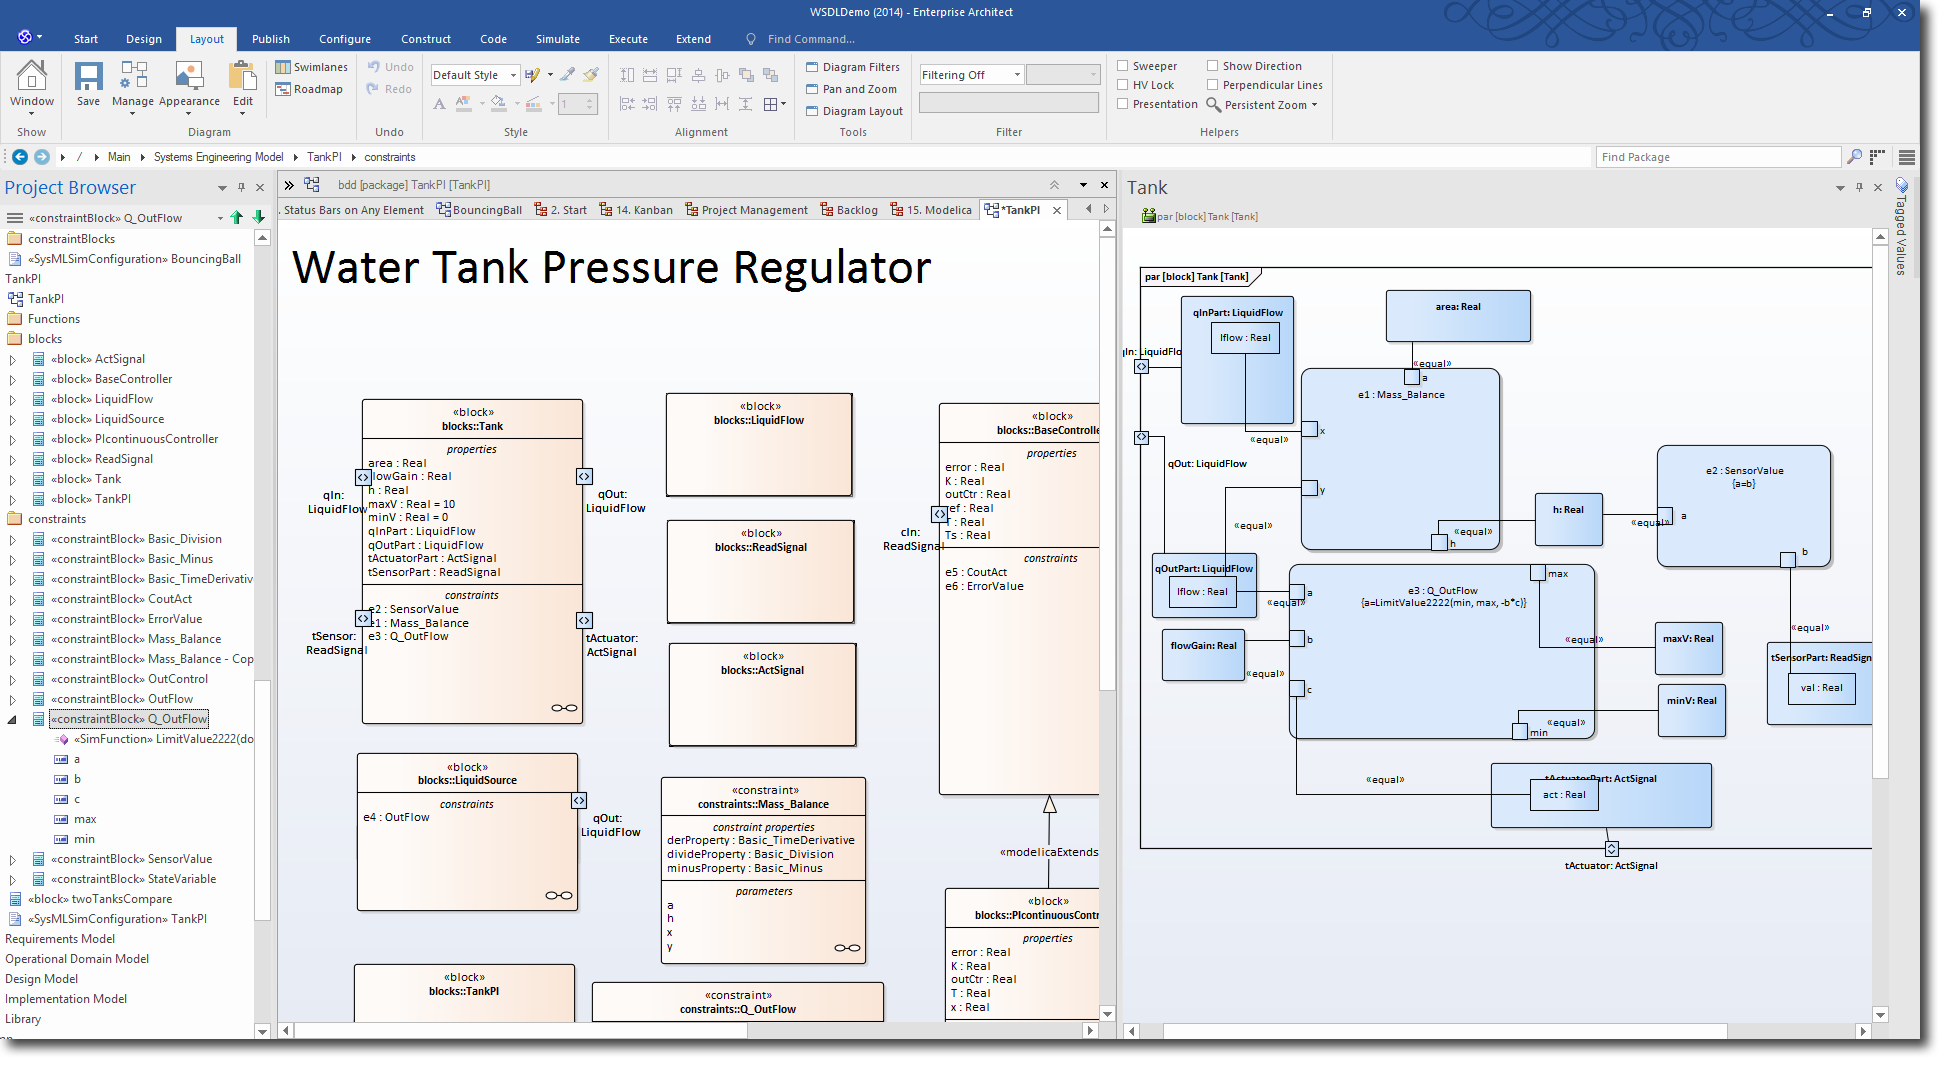Screen dimensions: 1950x1069
Task: Click the Manage button in Diagram group
Action: [133, 85]
